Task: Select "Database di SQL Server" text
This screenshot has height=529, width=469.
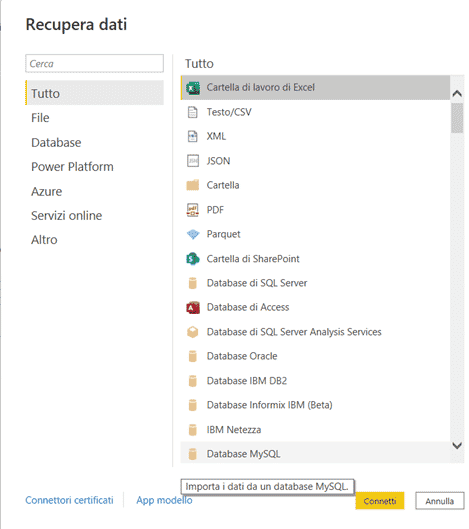Action: click(257, 283)
